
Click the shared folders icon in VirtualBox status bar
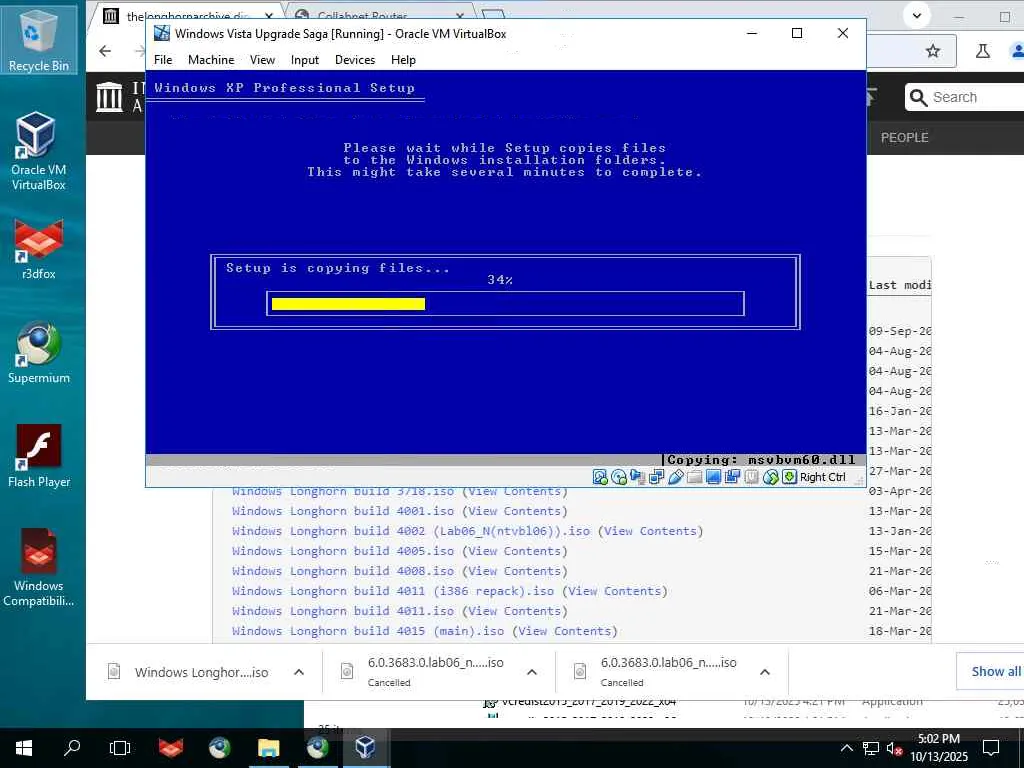[x=695, y=477]
